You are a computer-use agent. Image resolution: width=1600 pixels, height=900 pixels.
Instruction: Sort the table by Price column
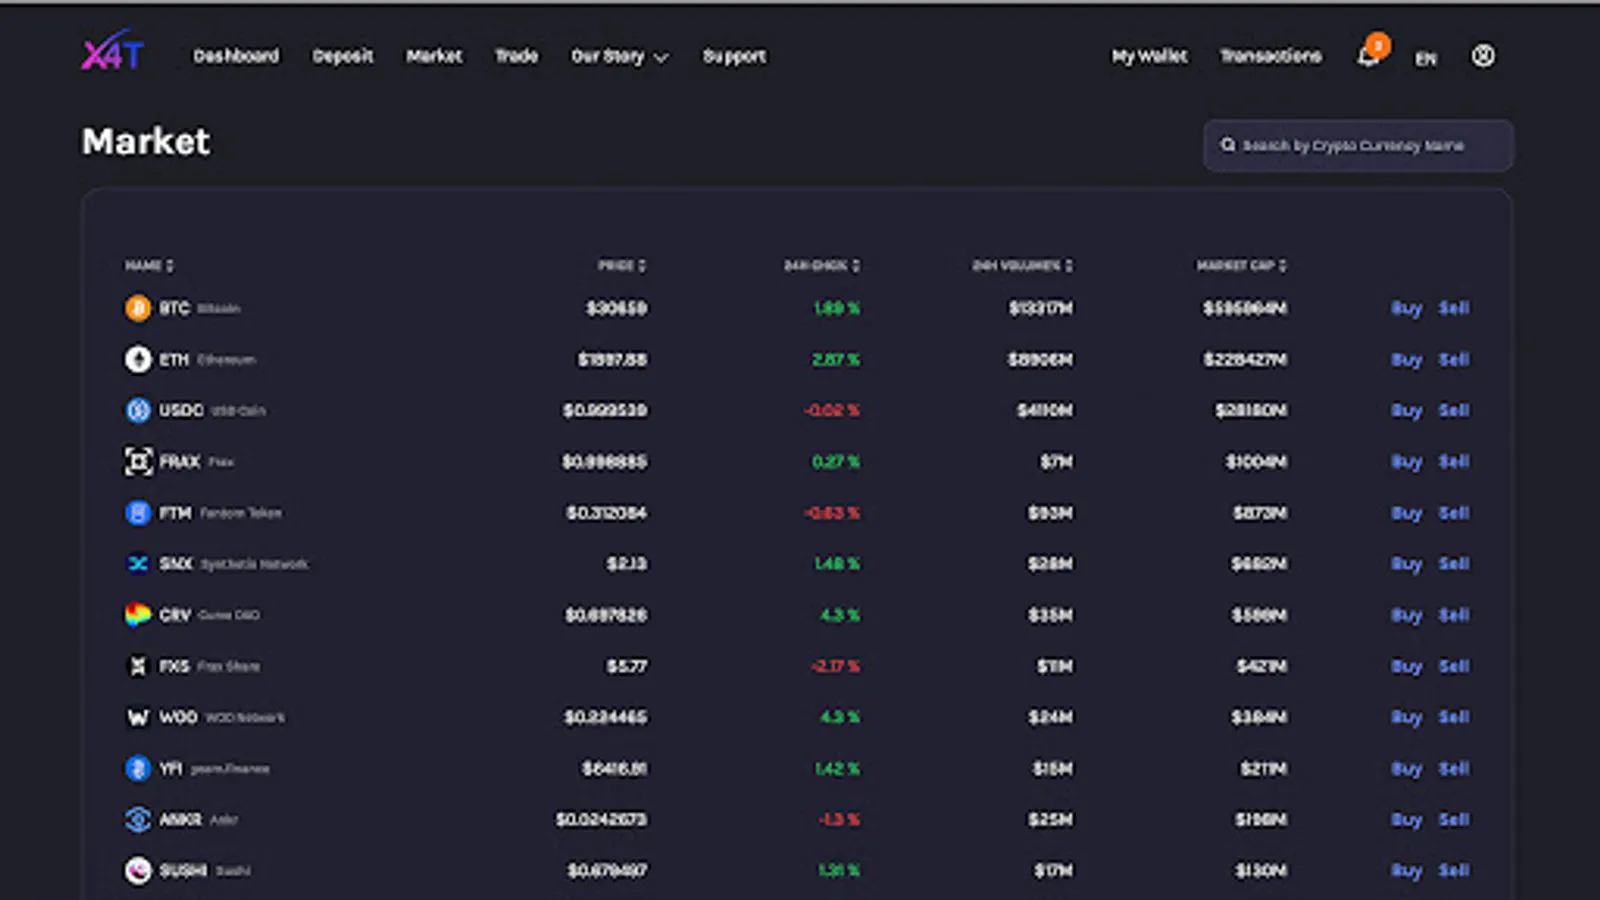click(x=622, y=265)
